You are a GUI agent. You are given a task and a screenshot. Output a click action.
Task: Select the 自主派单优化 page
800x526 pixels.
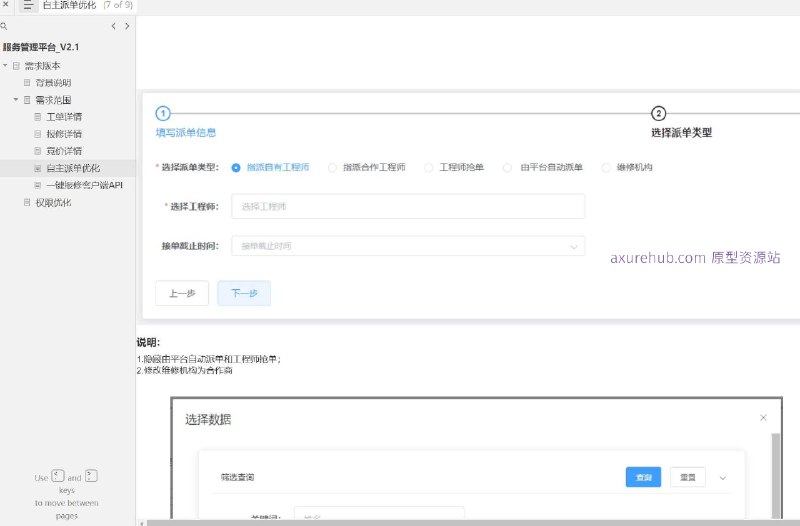tap(73, 168)
